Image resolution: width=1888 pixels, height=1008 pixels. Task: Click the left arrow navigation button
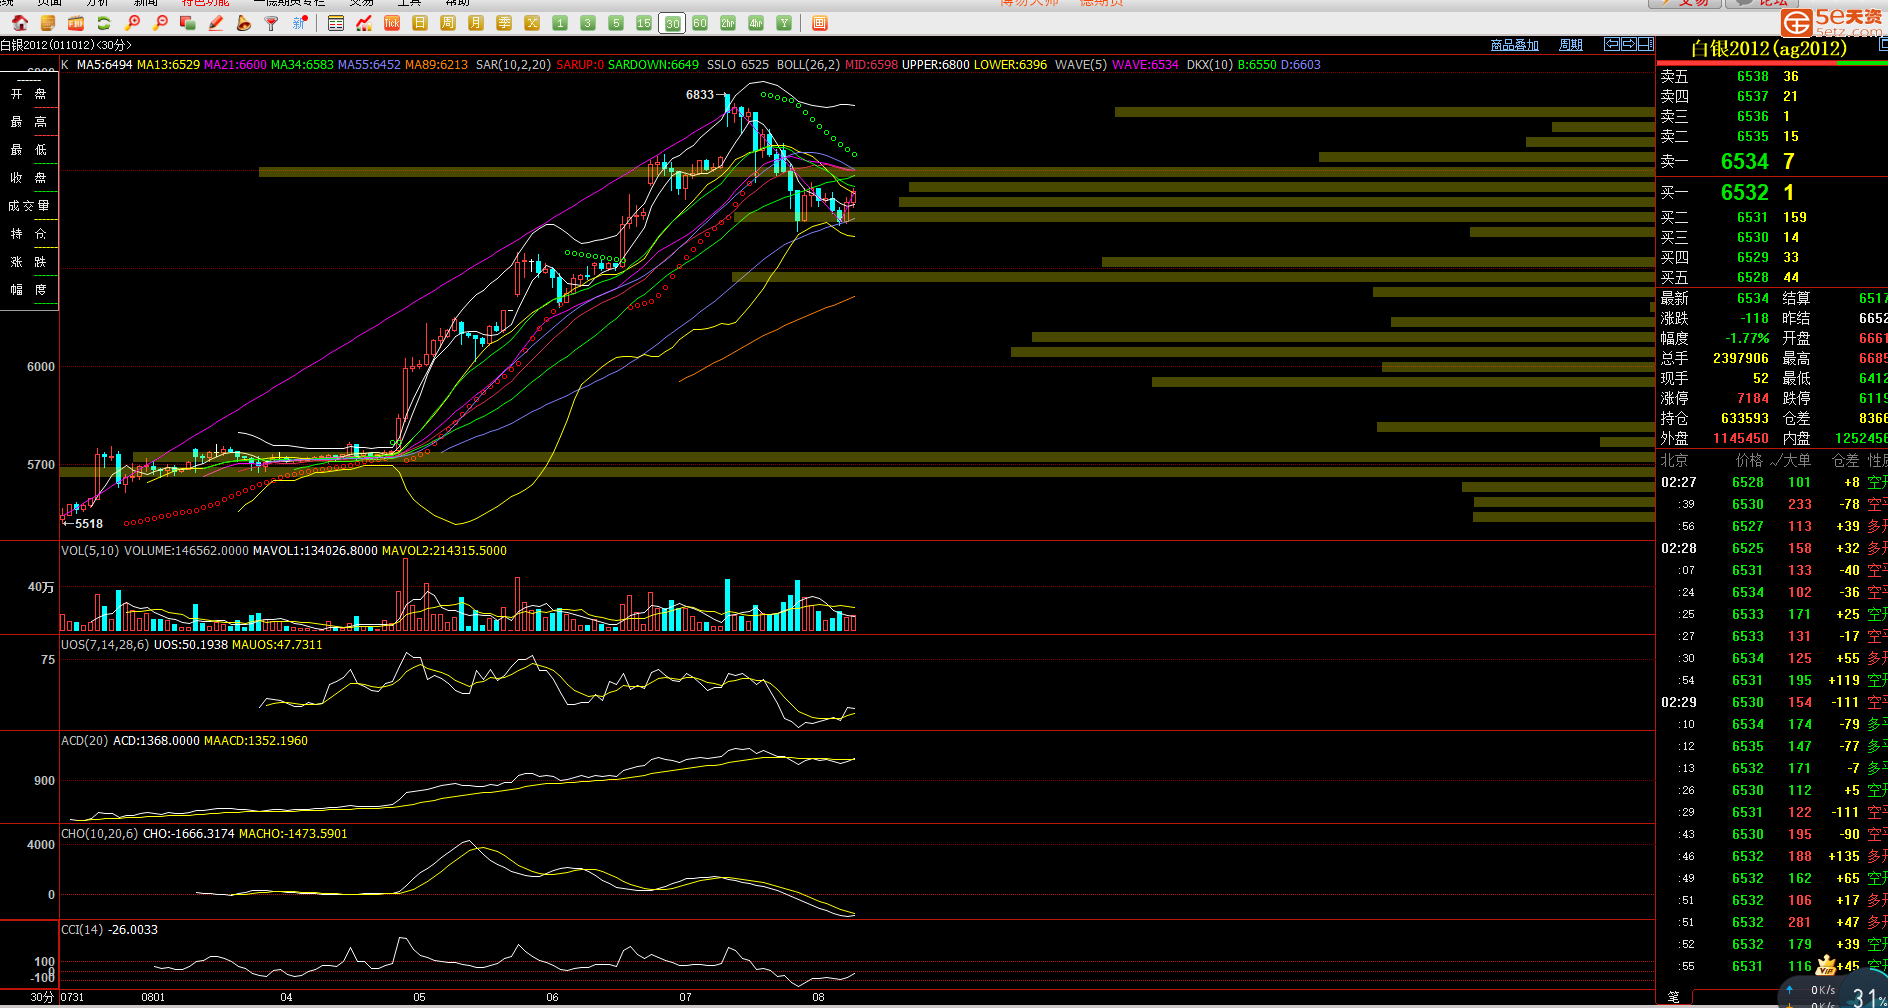tap(1611, 44)
